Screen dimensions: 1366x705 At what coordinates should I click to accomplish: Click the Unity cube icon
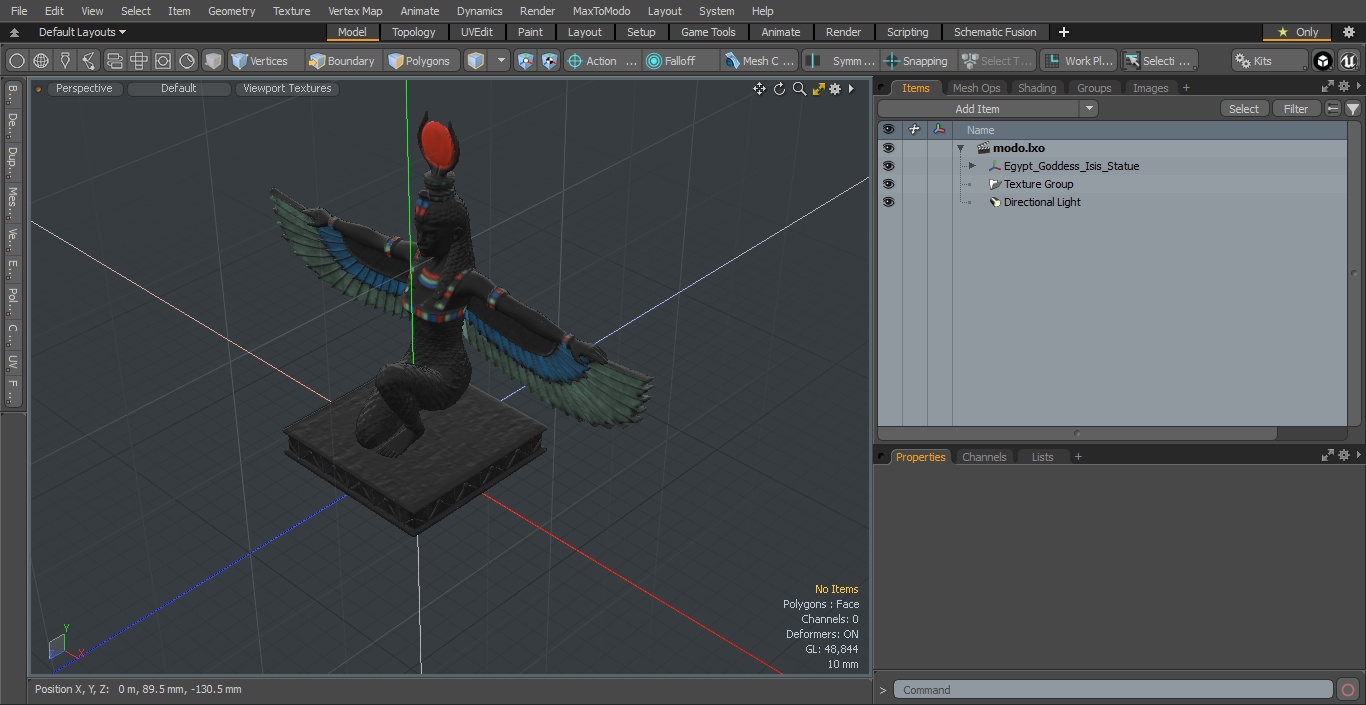pos(1323,61)
